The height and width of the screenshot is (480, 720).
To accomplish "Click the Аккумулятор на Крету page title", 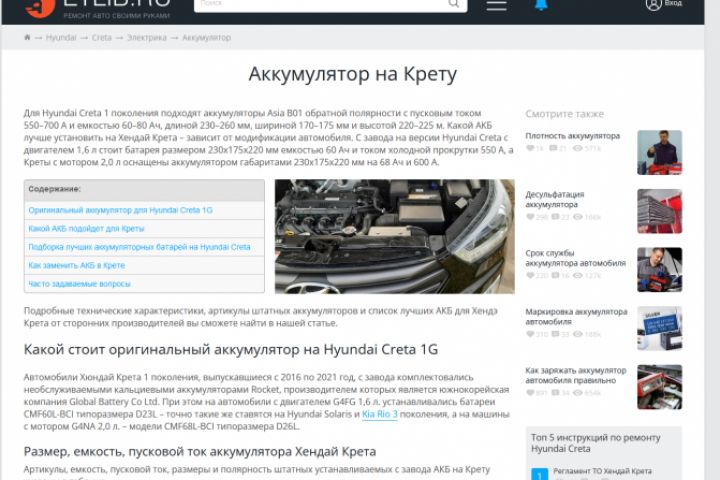I will coord(353,74).
